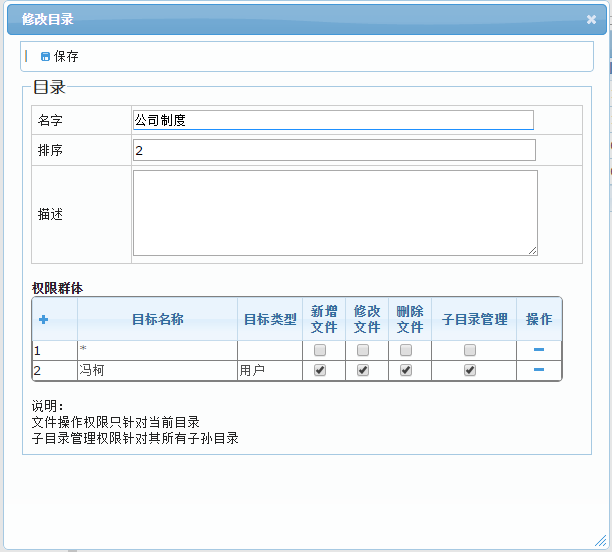Image resolution: width=612 pixels, height=552 pixels.
Task: Click the plus icon to add permission row
Action: pyautogui.click(x=43, y=319)
